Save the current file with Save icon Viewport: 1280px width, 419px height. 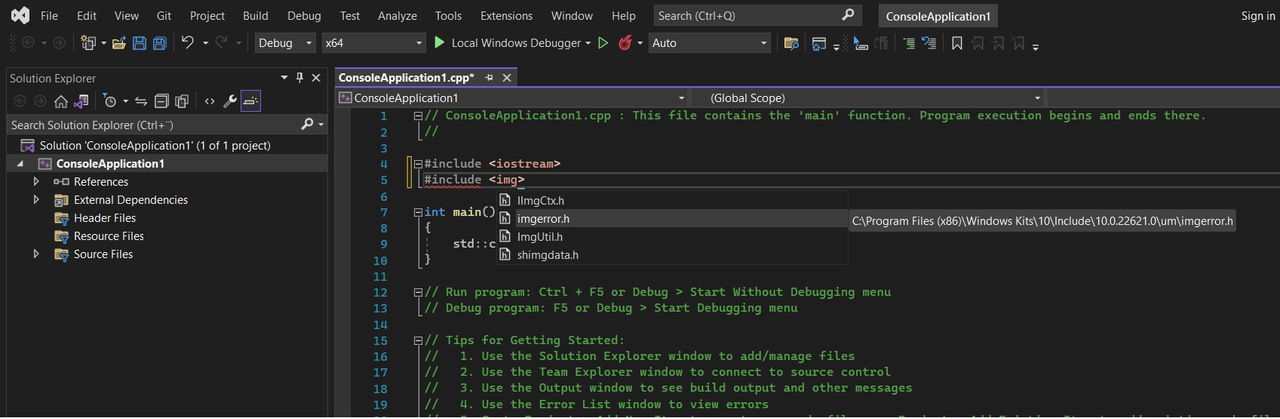pos(138,43)
